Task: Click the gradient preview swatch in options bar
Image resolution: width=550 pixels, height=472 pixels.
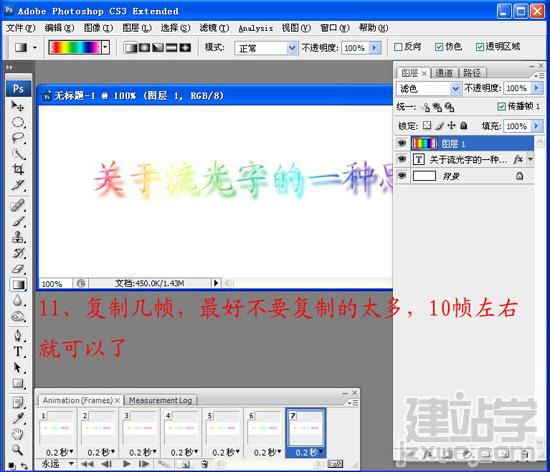Action: 75,47
